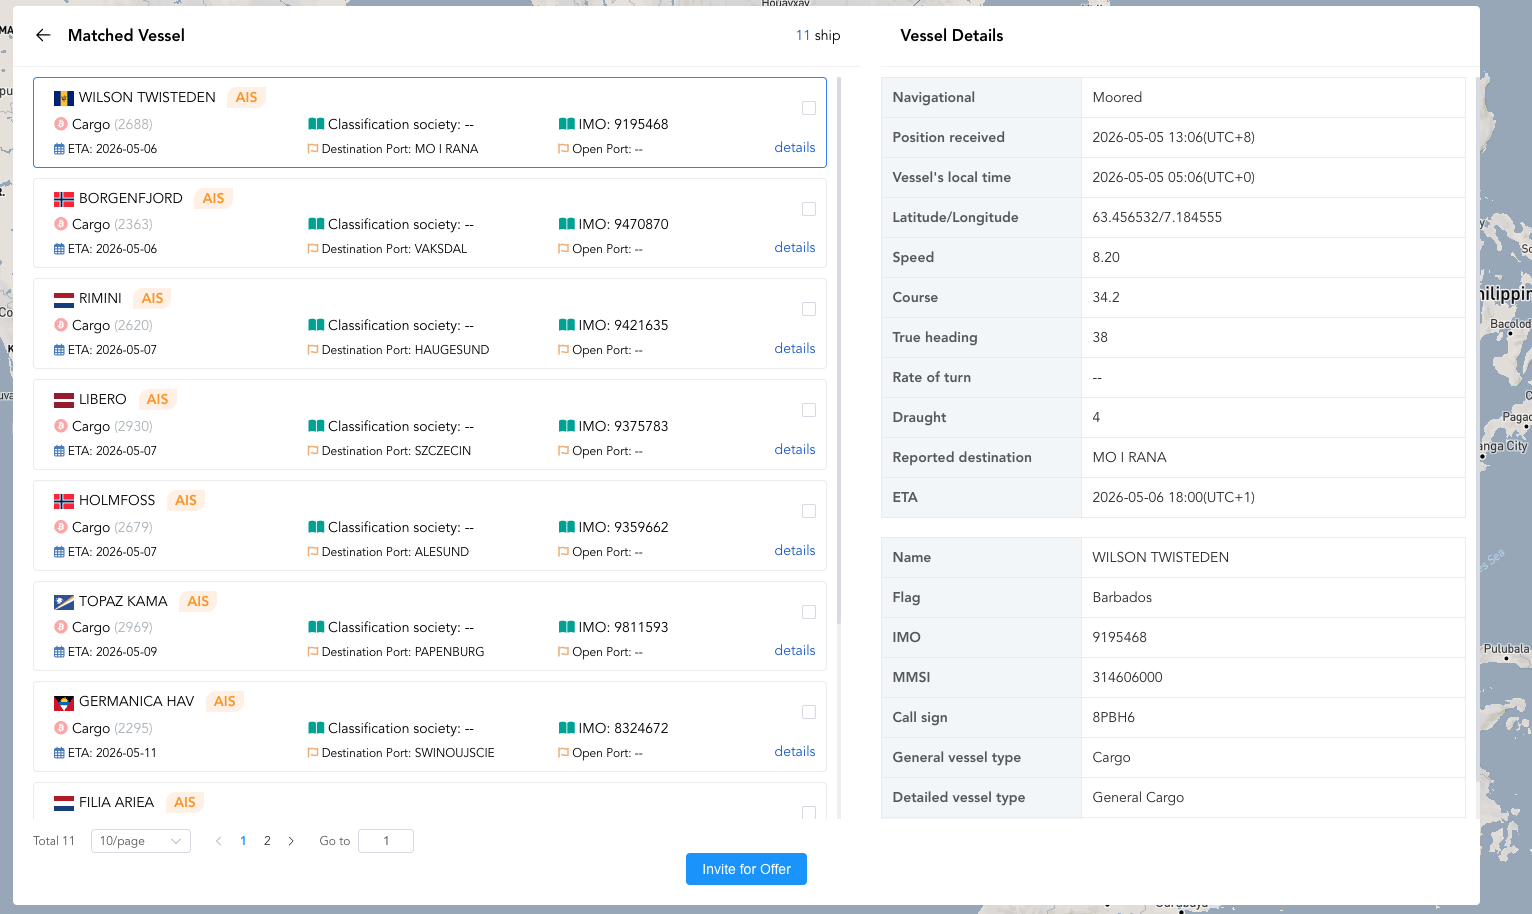
Task: Tick the checkbox for WILSON TWISTEDEN
Action: 809,108
